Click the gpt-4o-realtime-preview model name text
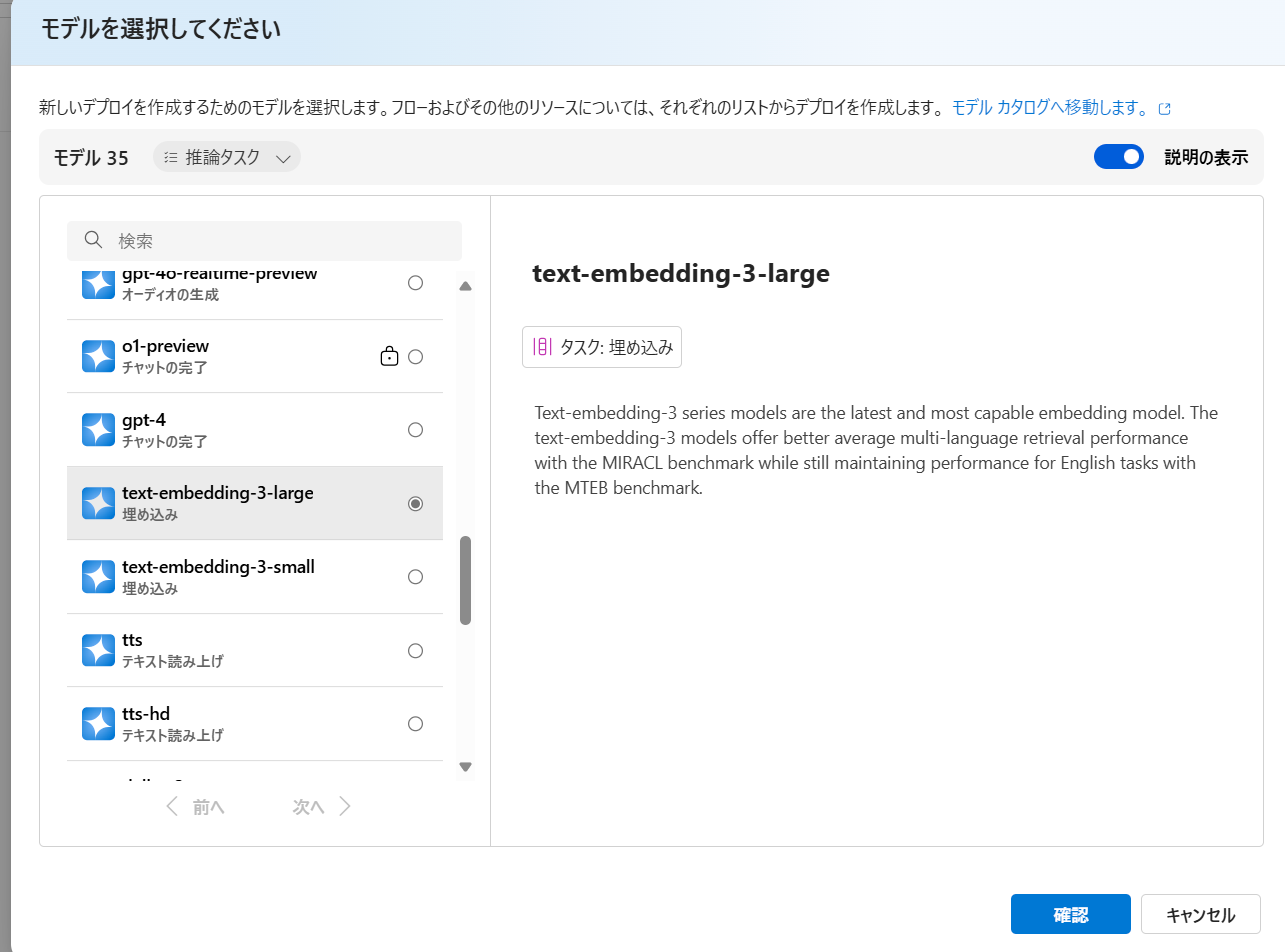 click(x=220, y=274)
